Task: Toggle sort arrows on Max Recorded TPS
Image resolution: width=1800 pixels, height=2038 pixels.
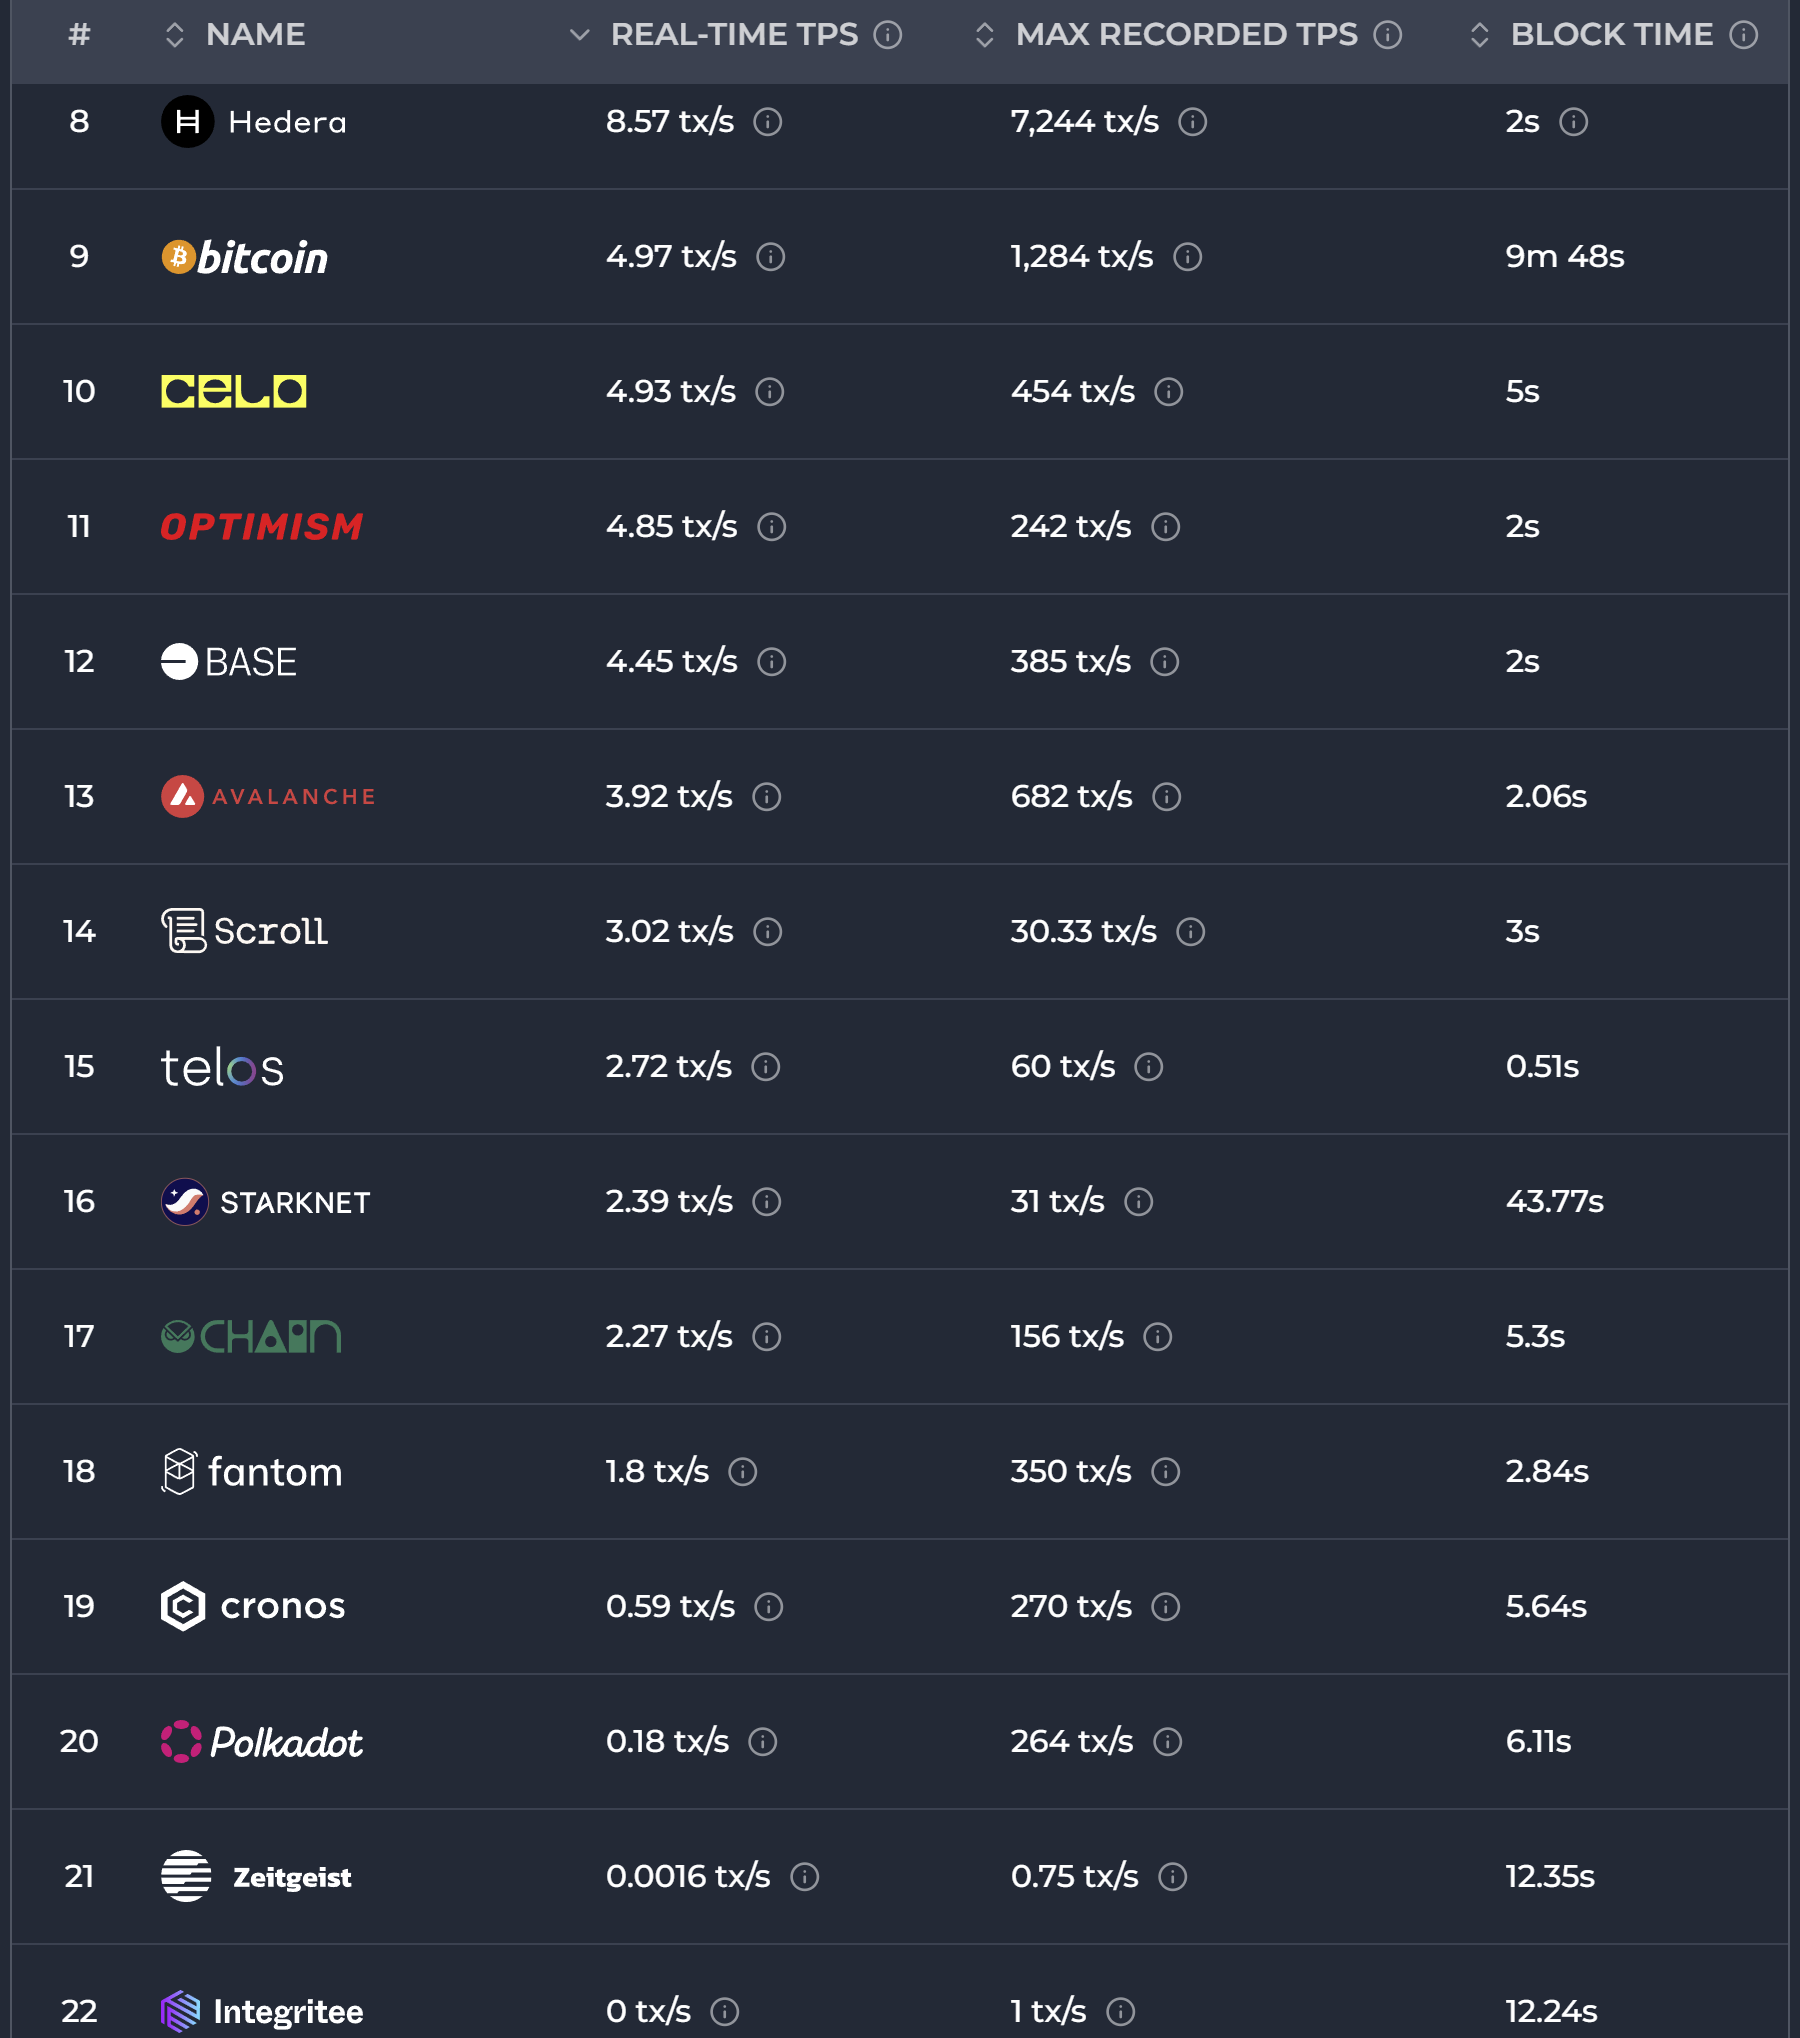Action: pyautogui.click(x=984, y=35)
